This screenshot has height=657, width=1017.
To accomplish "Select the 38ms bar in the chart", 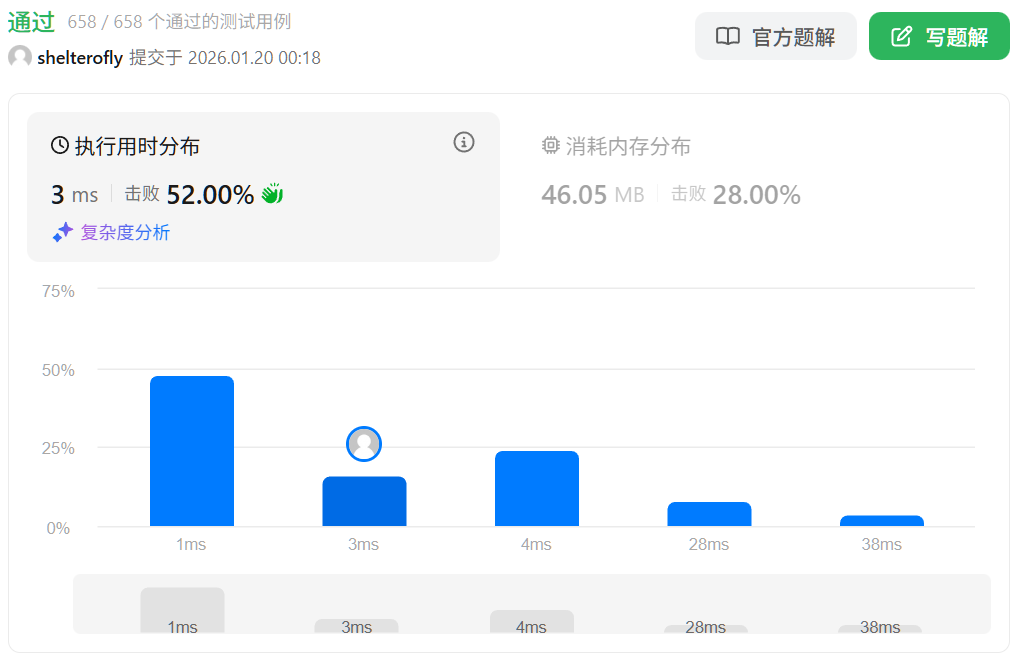I will coord(881,520).
